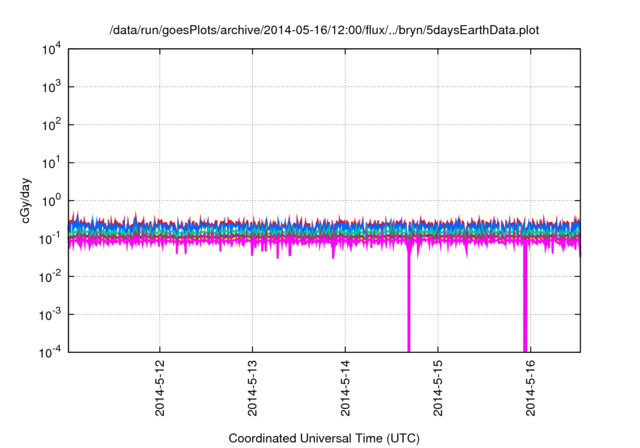640x448 pixels.
Task: Click the 10^-4 y-axis tick label
Action: (x=50, y=352)
